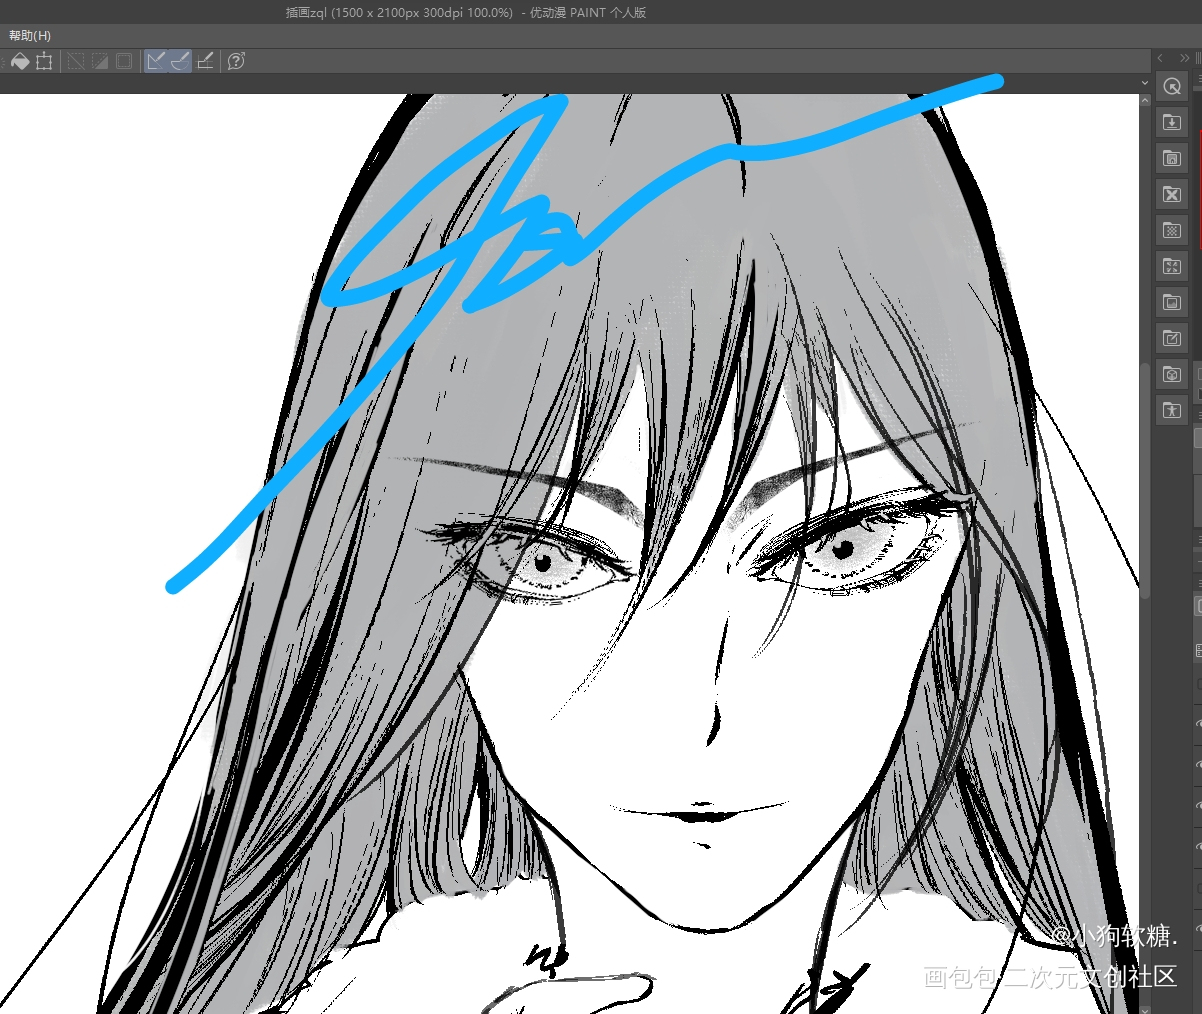The image size is (1202, 1014).
Task: Click the invert selection icon
Action: click(x=100, y=61)
